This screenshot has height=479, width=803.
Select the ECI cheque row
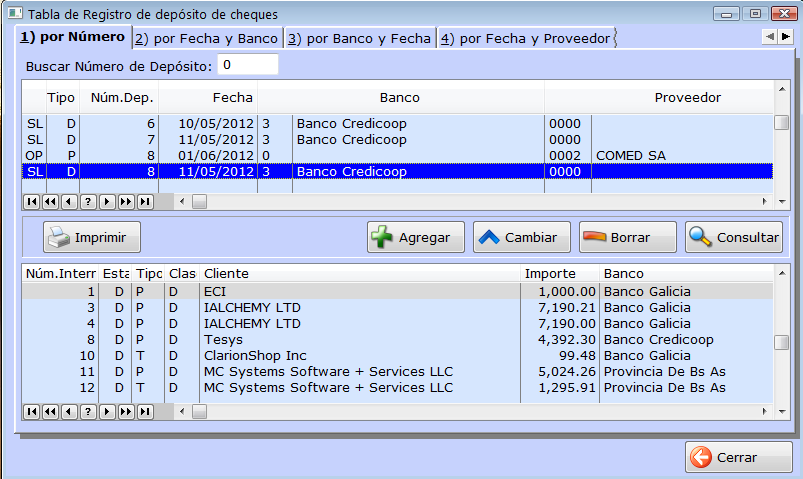click(397, 291)
